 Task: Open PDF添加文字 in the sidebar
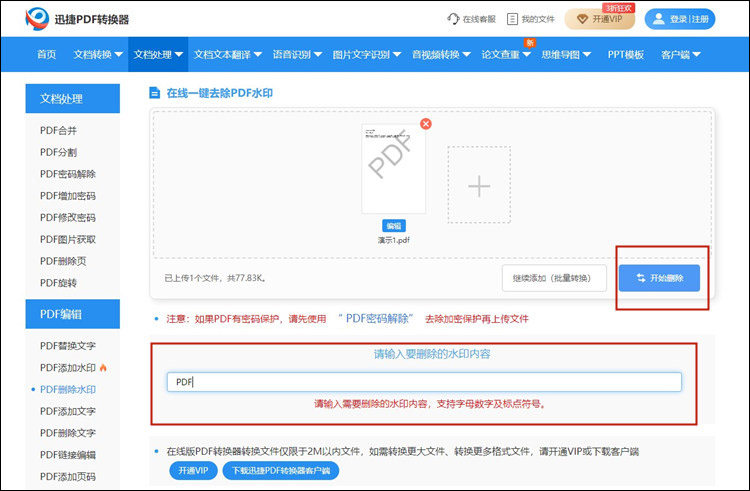68,411
